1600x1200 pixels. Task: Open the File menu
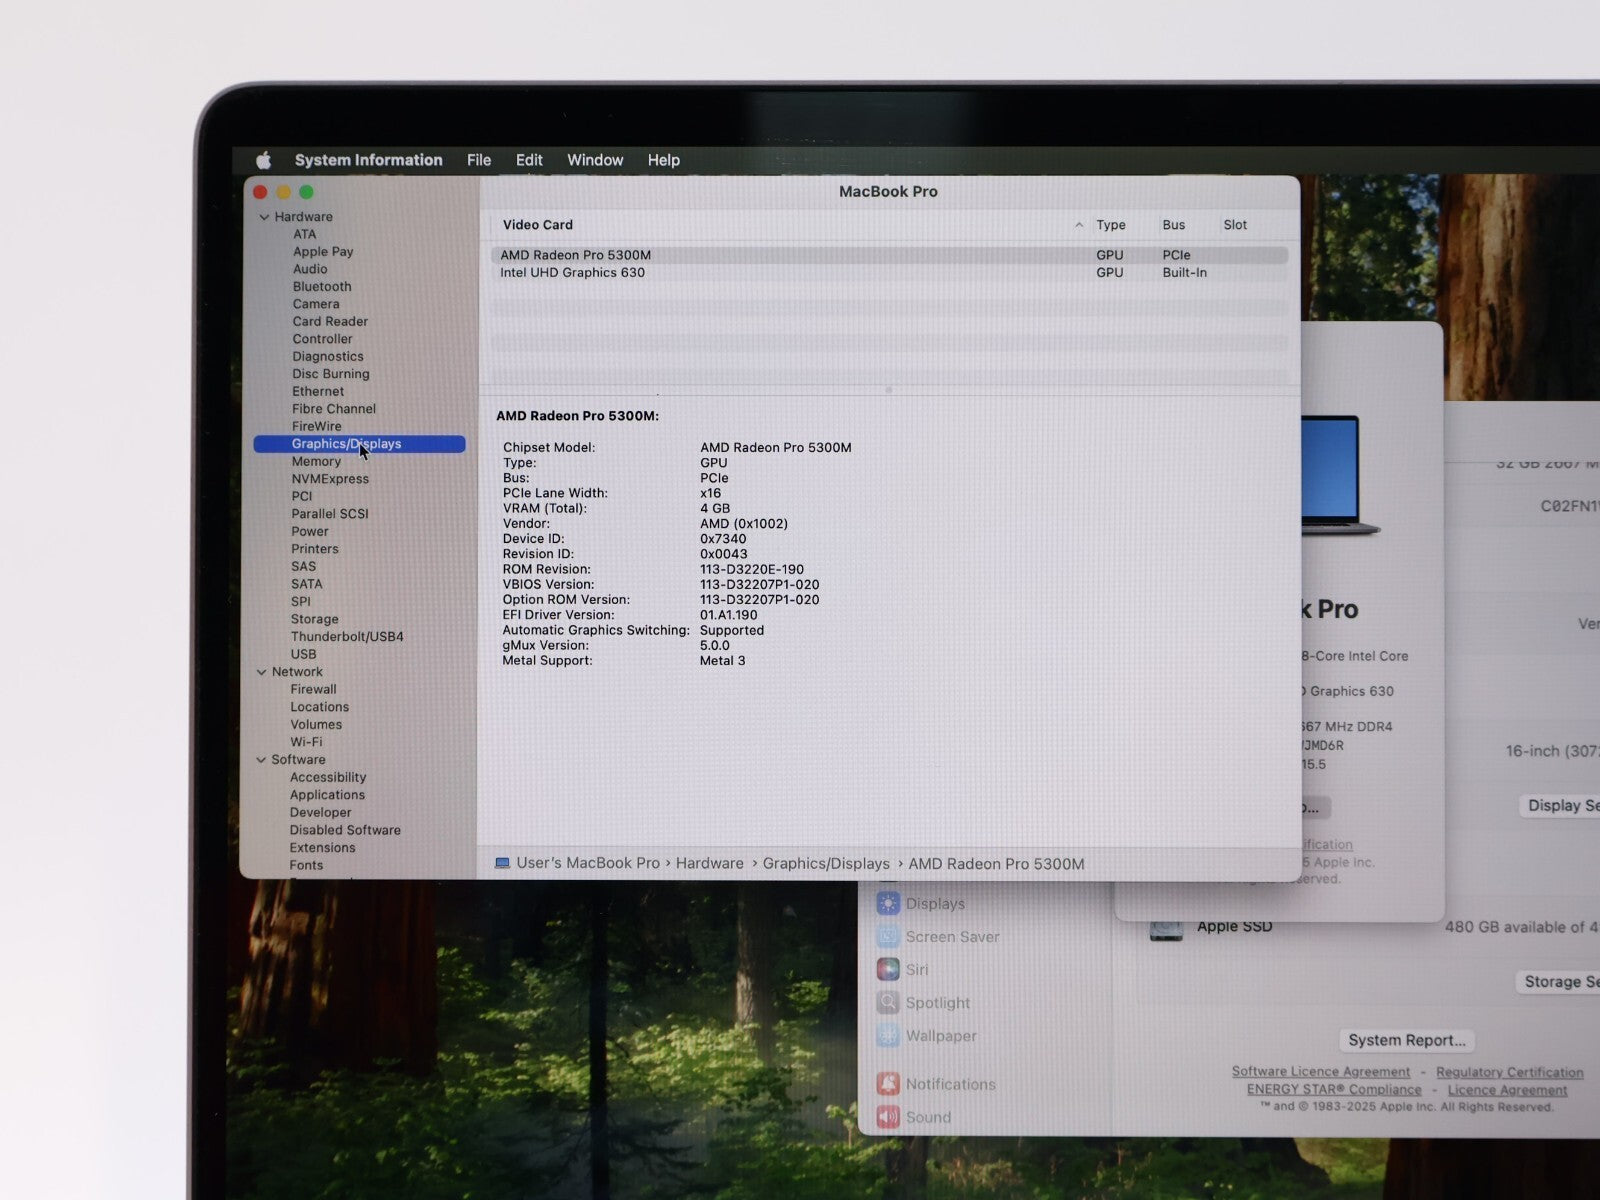pos(479,160)
